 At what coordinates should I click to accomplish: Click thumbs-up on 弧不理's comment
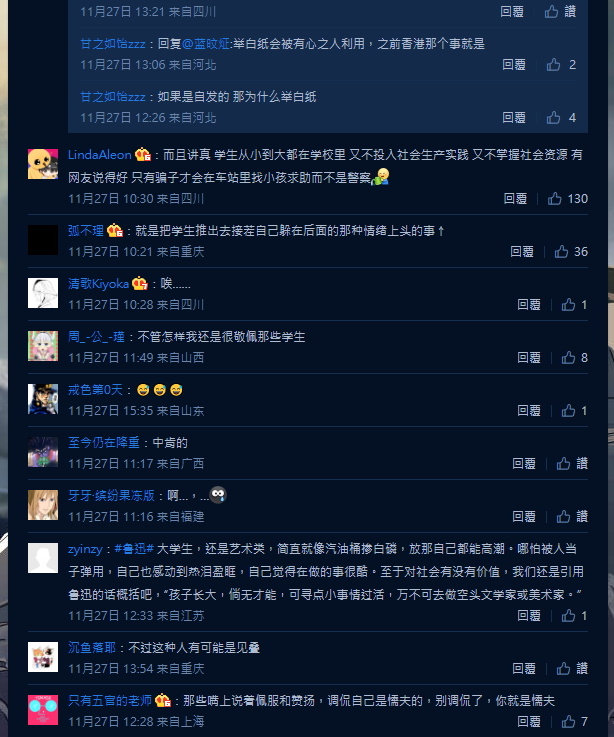561,252
